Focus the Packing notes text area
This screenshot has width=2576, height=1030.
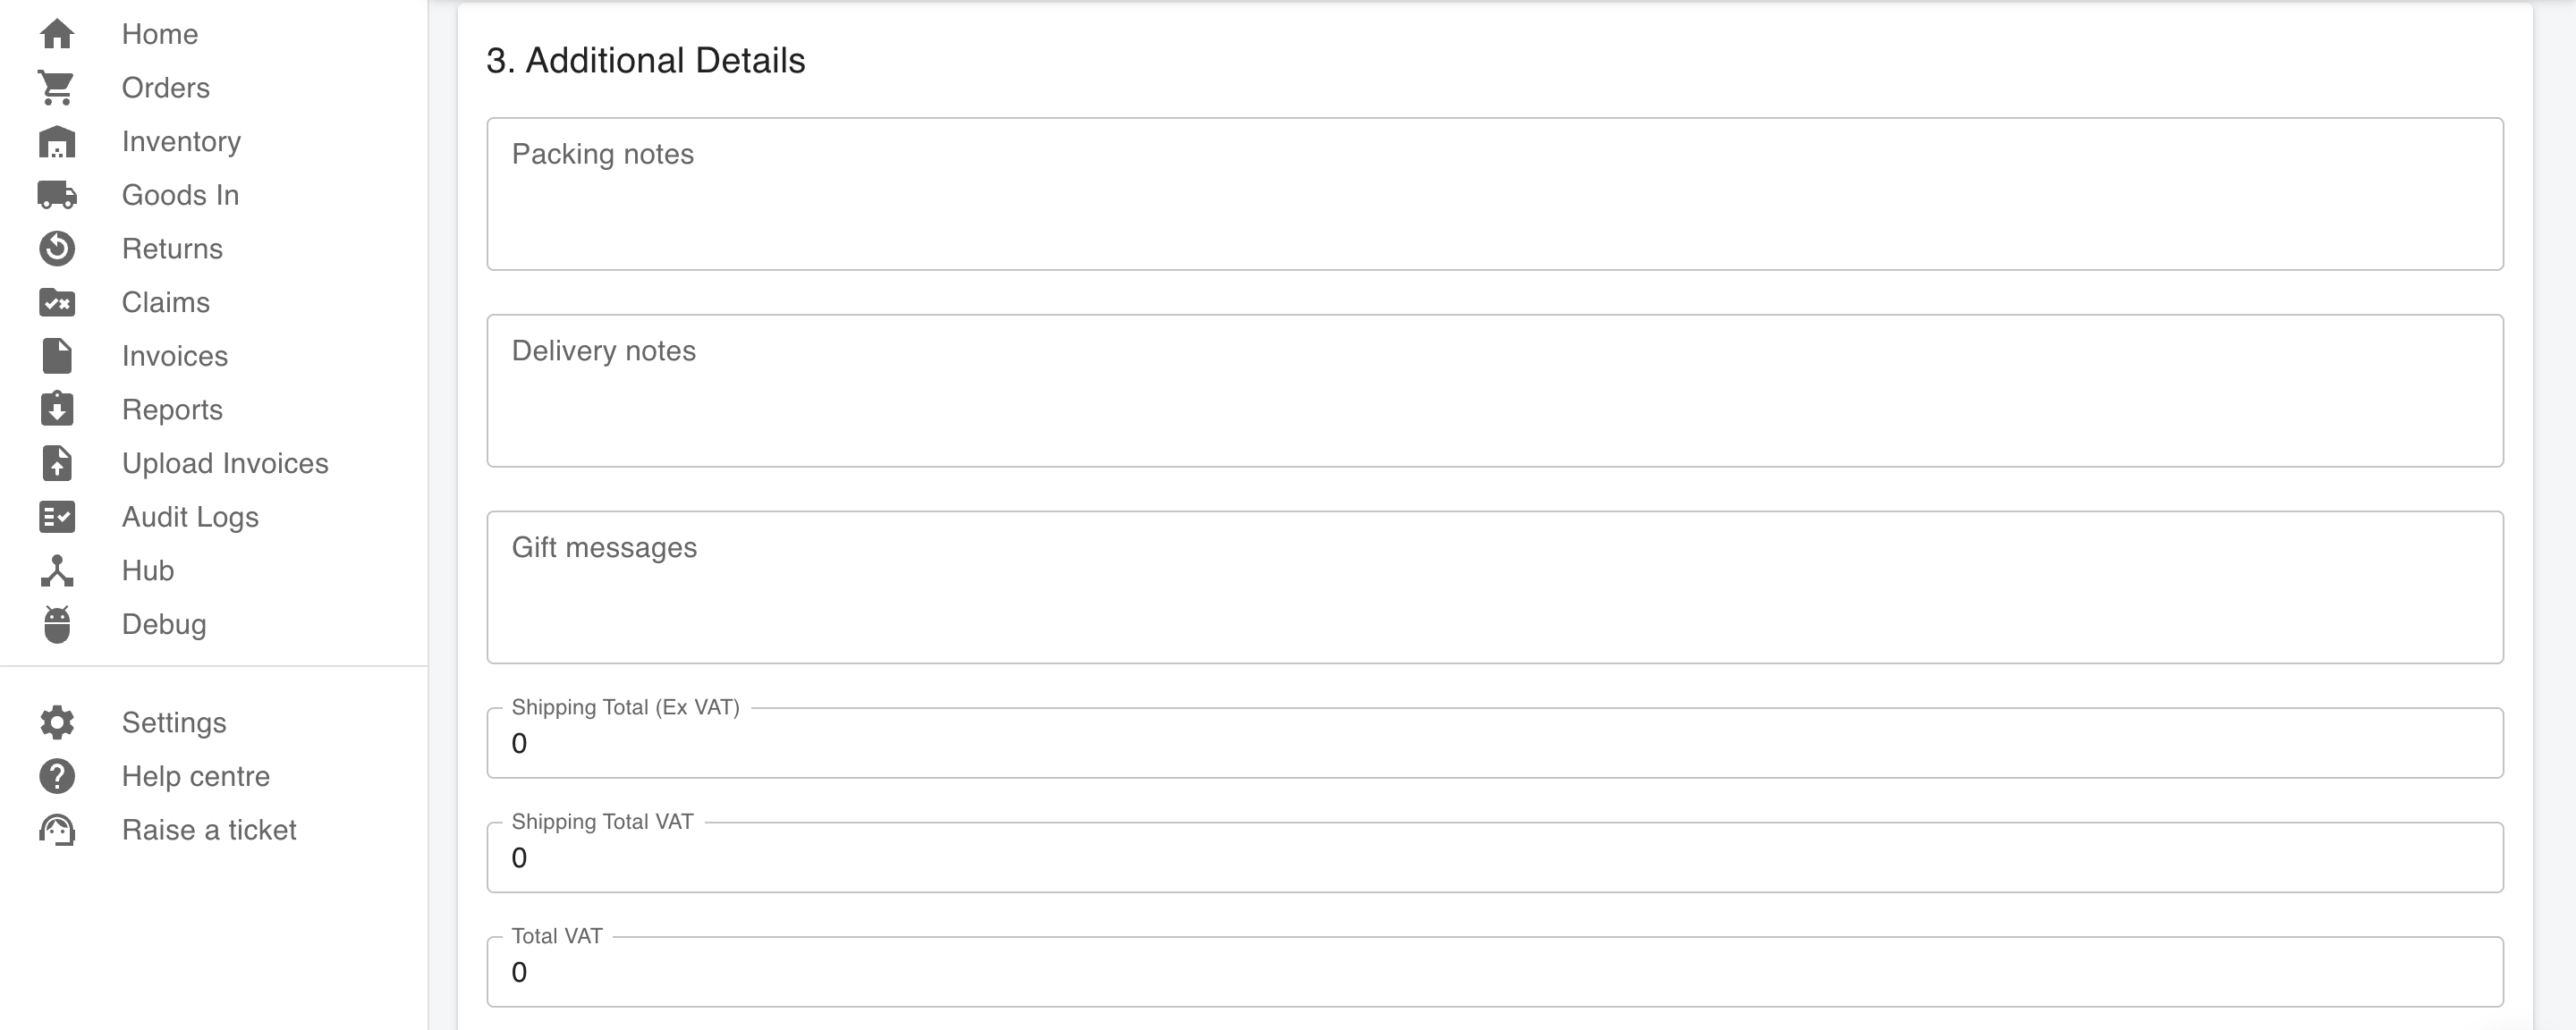[1495, 194]
